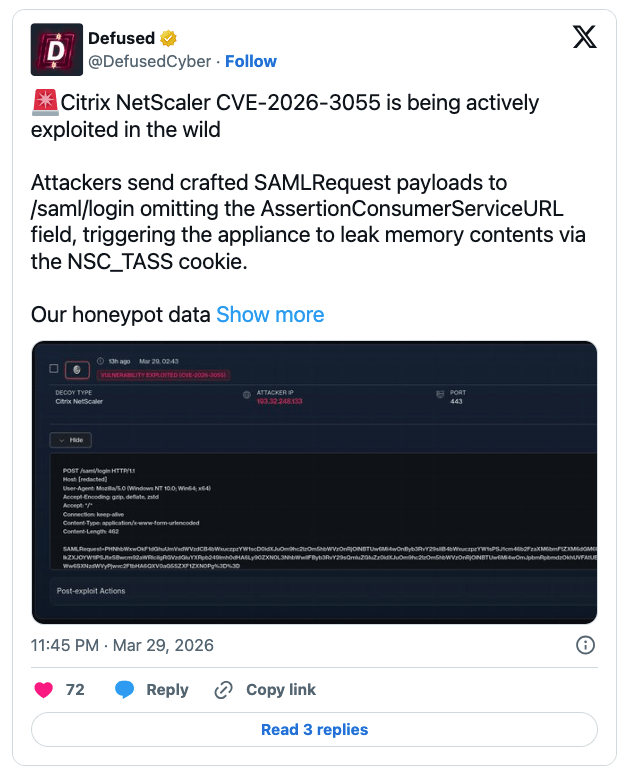Follow the DefusedCyber account
Image resolution: width=630 pixels, height=776 pixels.
pyautogui.click(x=250, y=61)
